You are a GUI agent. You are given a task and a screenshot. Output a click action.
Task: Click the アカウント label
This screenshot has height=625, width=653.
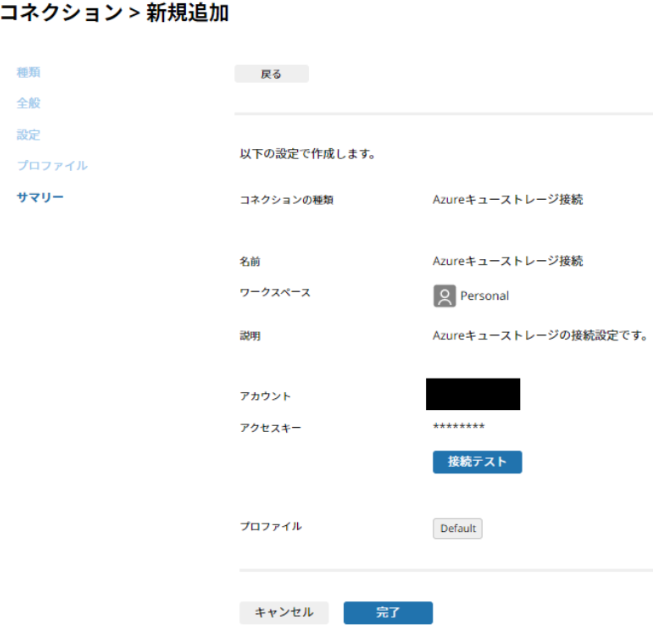(x=265, y=396)
